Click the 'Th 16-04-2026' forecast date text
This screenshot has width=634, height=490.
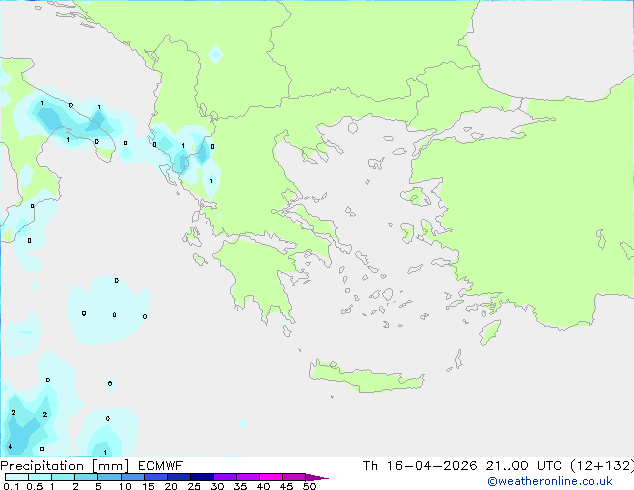(x=420, y=466)
